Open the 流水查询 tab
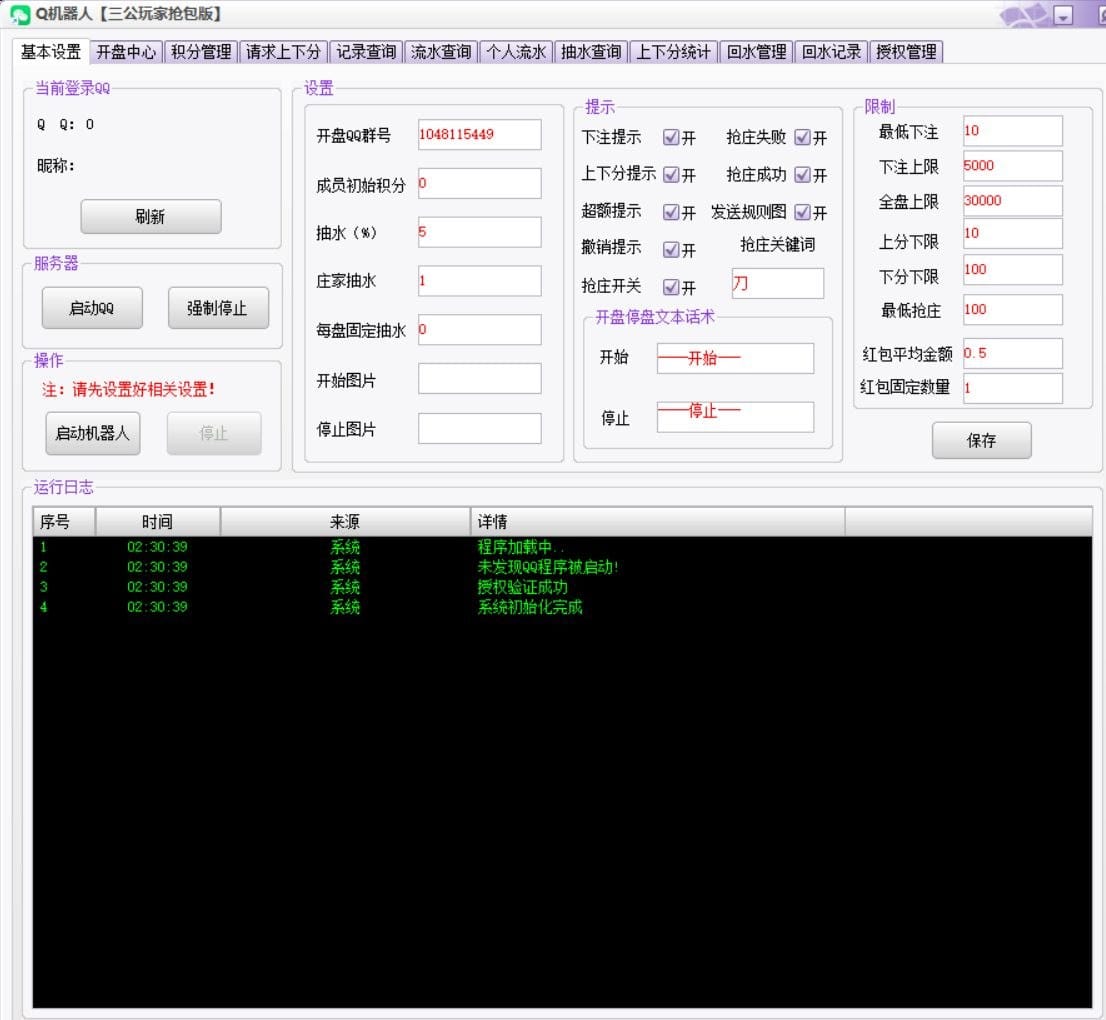Viewport: 1106px width, 1020px height. click(441, 52)
